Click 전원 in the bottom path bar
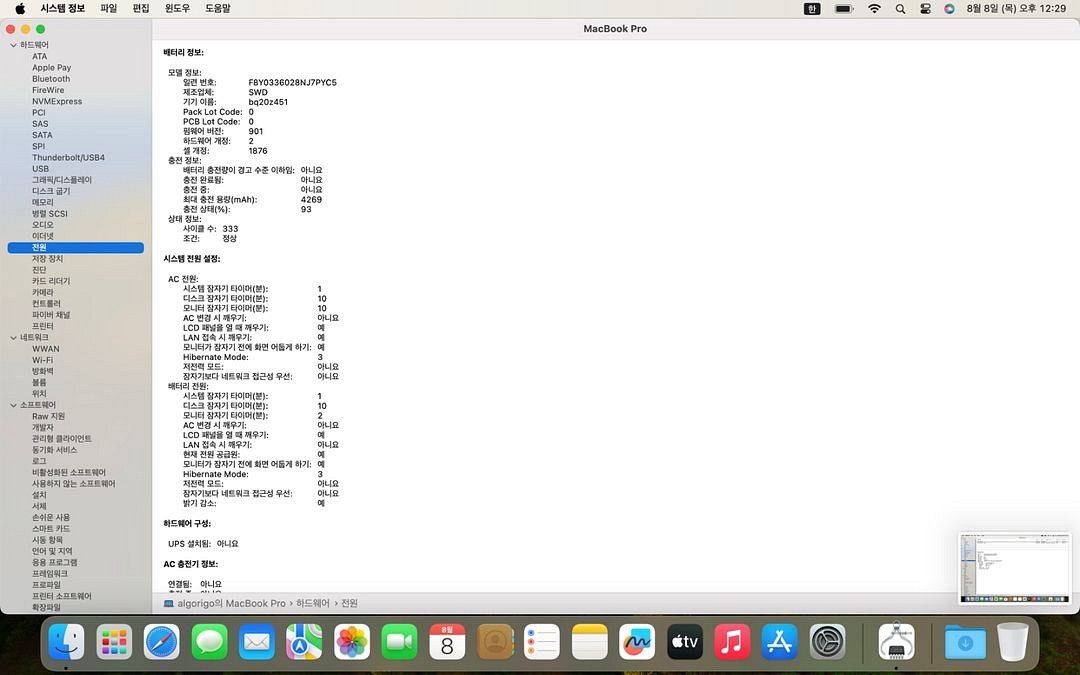The height and width of the screenshot is (675, 1080). pos(349,603)
